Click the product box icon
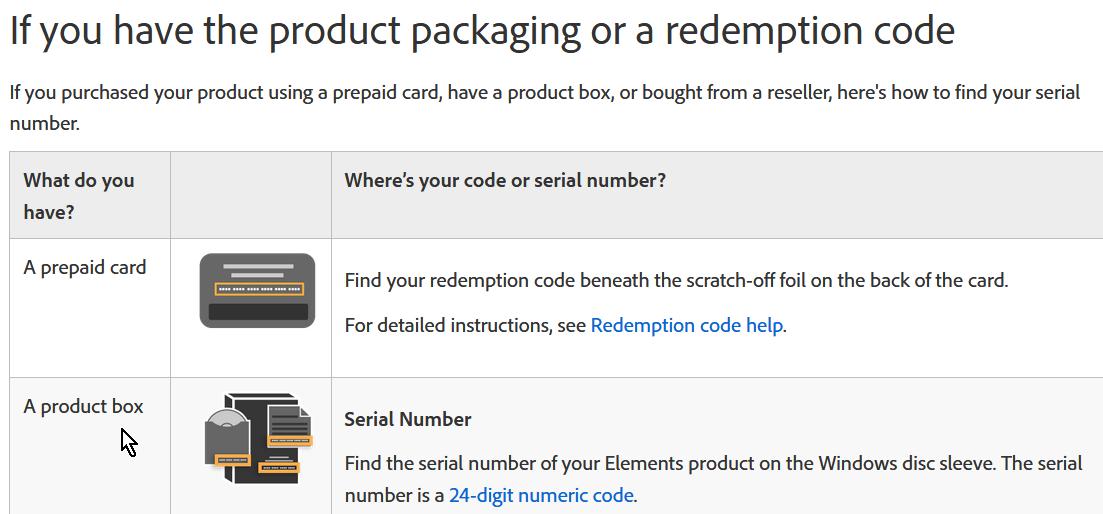1103x514 pixels. click(257, 439)
